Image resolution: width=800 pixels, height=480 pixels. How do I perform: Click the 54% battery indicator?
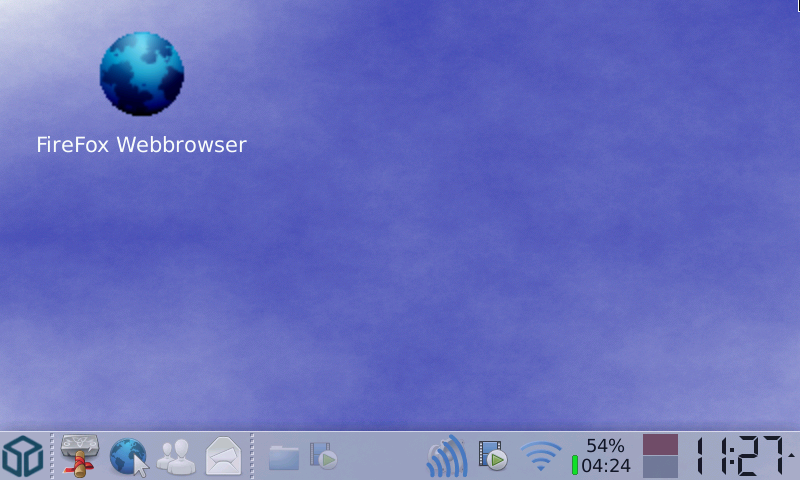[x=605, y=446]
